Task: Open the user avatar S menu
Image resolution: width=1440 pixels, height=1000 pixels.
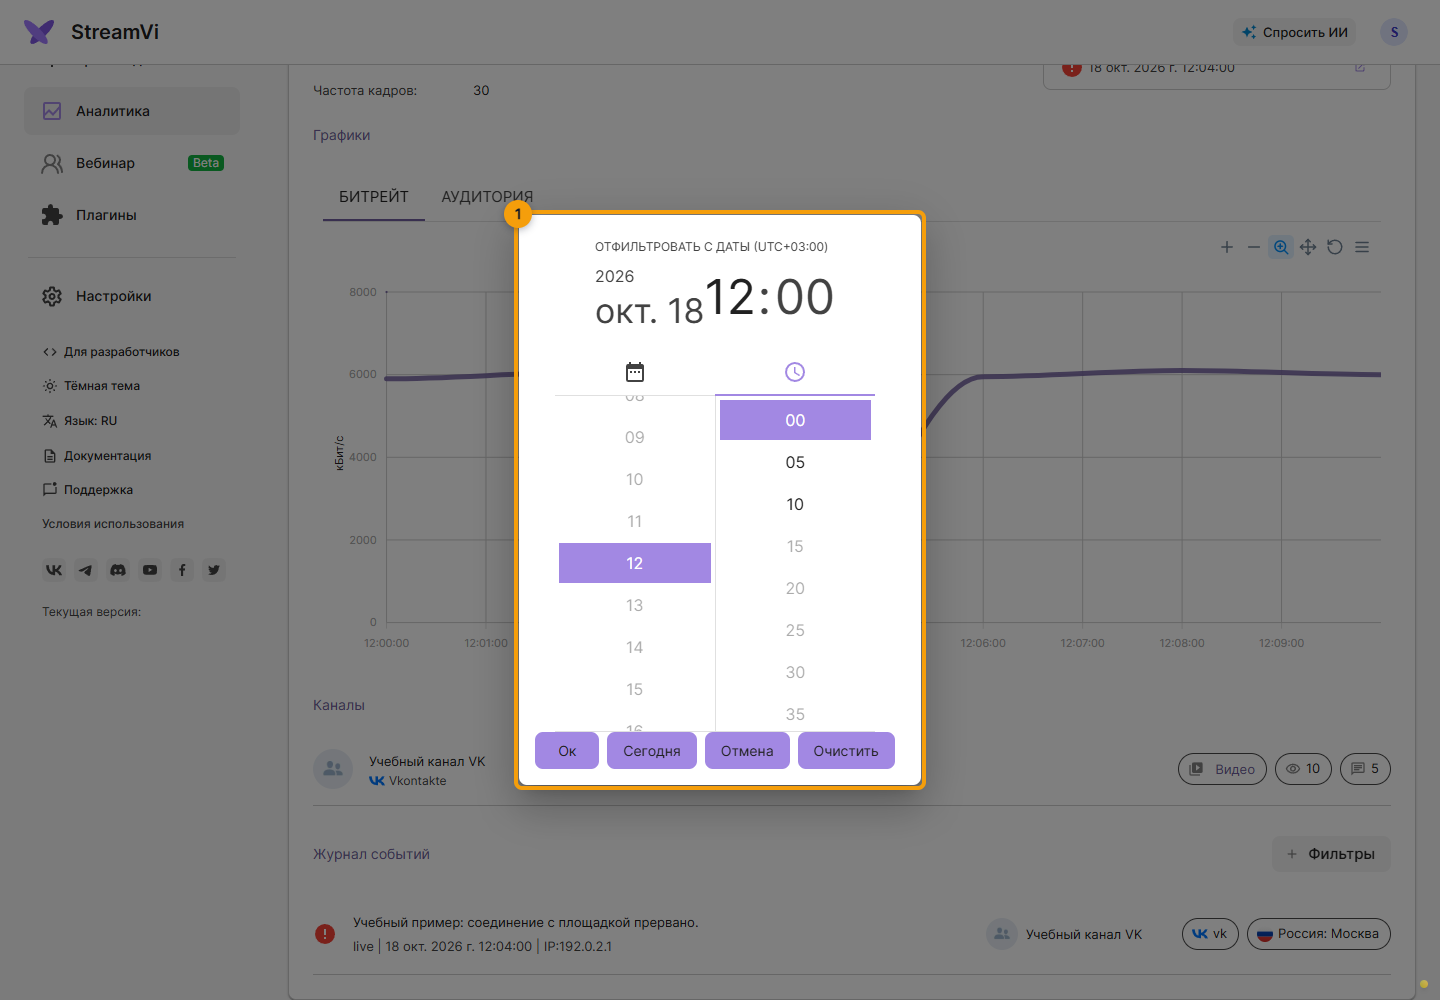Action: [x=1394, y=32]
